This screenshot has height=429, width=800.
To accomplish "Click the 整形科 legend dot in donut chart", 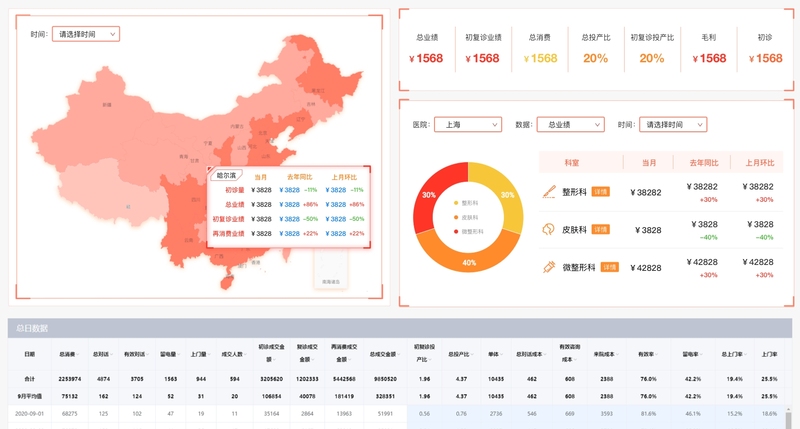I will 456,203.
